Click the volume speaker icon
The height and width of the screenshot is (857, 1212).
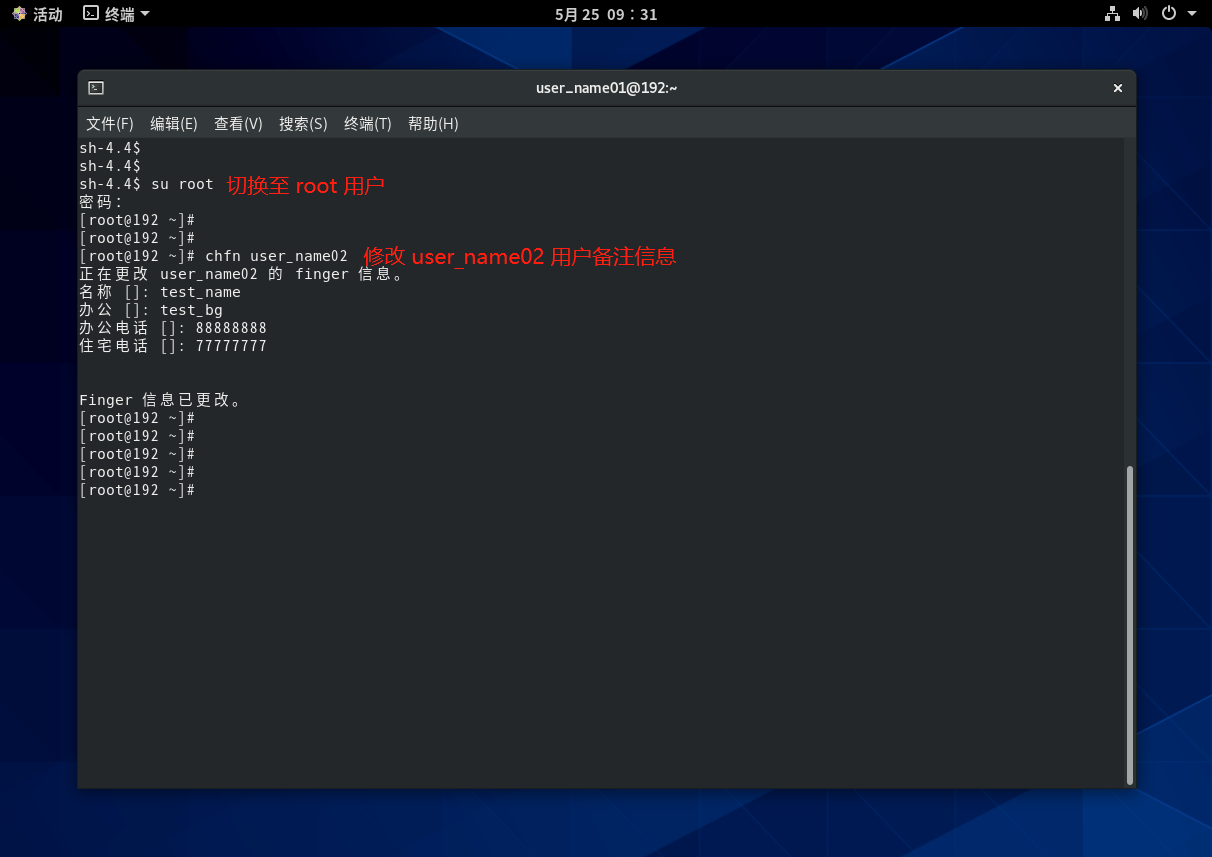click(x=1140, y=14)
